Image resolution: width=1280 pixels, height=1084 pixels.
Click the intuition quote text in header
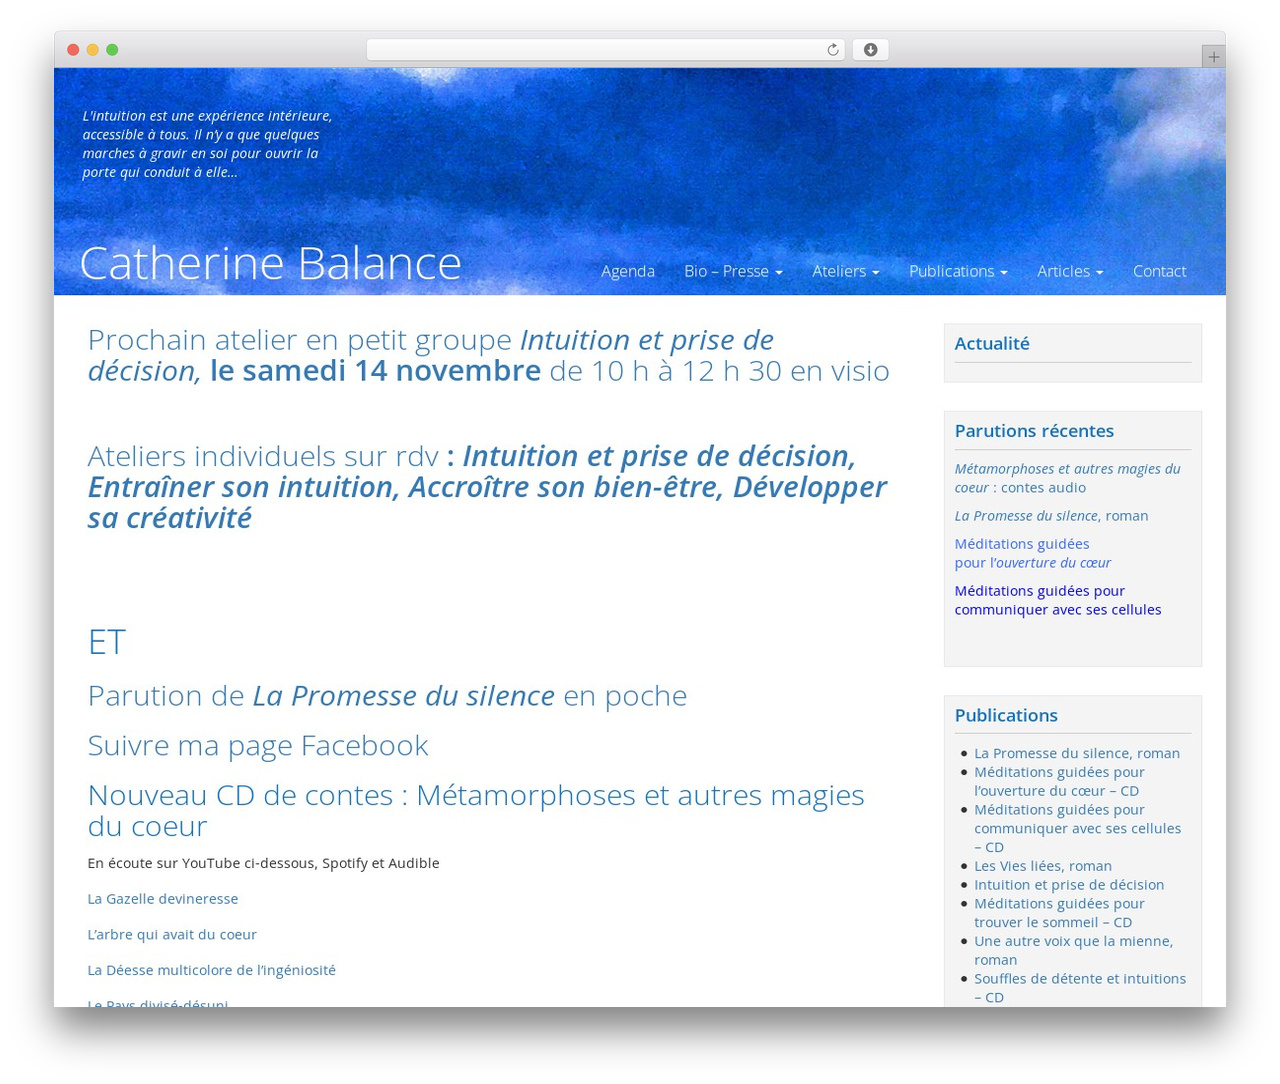tap(207, 144)
